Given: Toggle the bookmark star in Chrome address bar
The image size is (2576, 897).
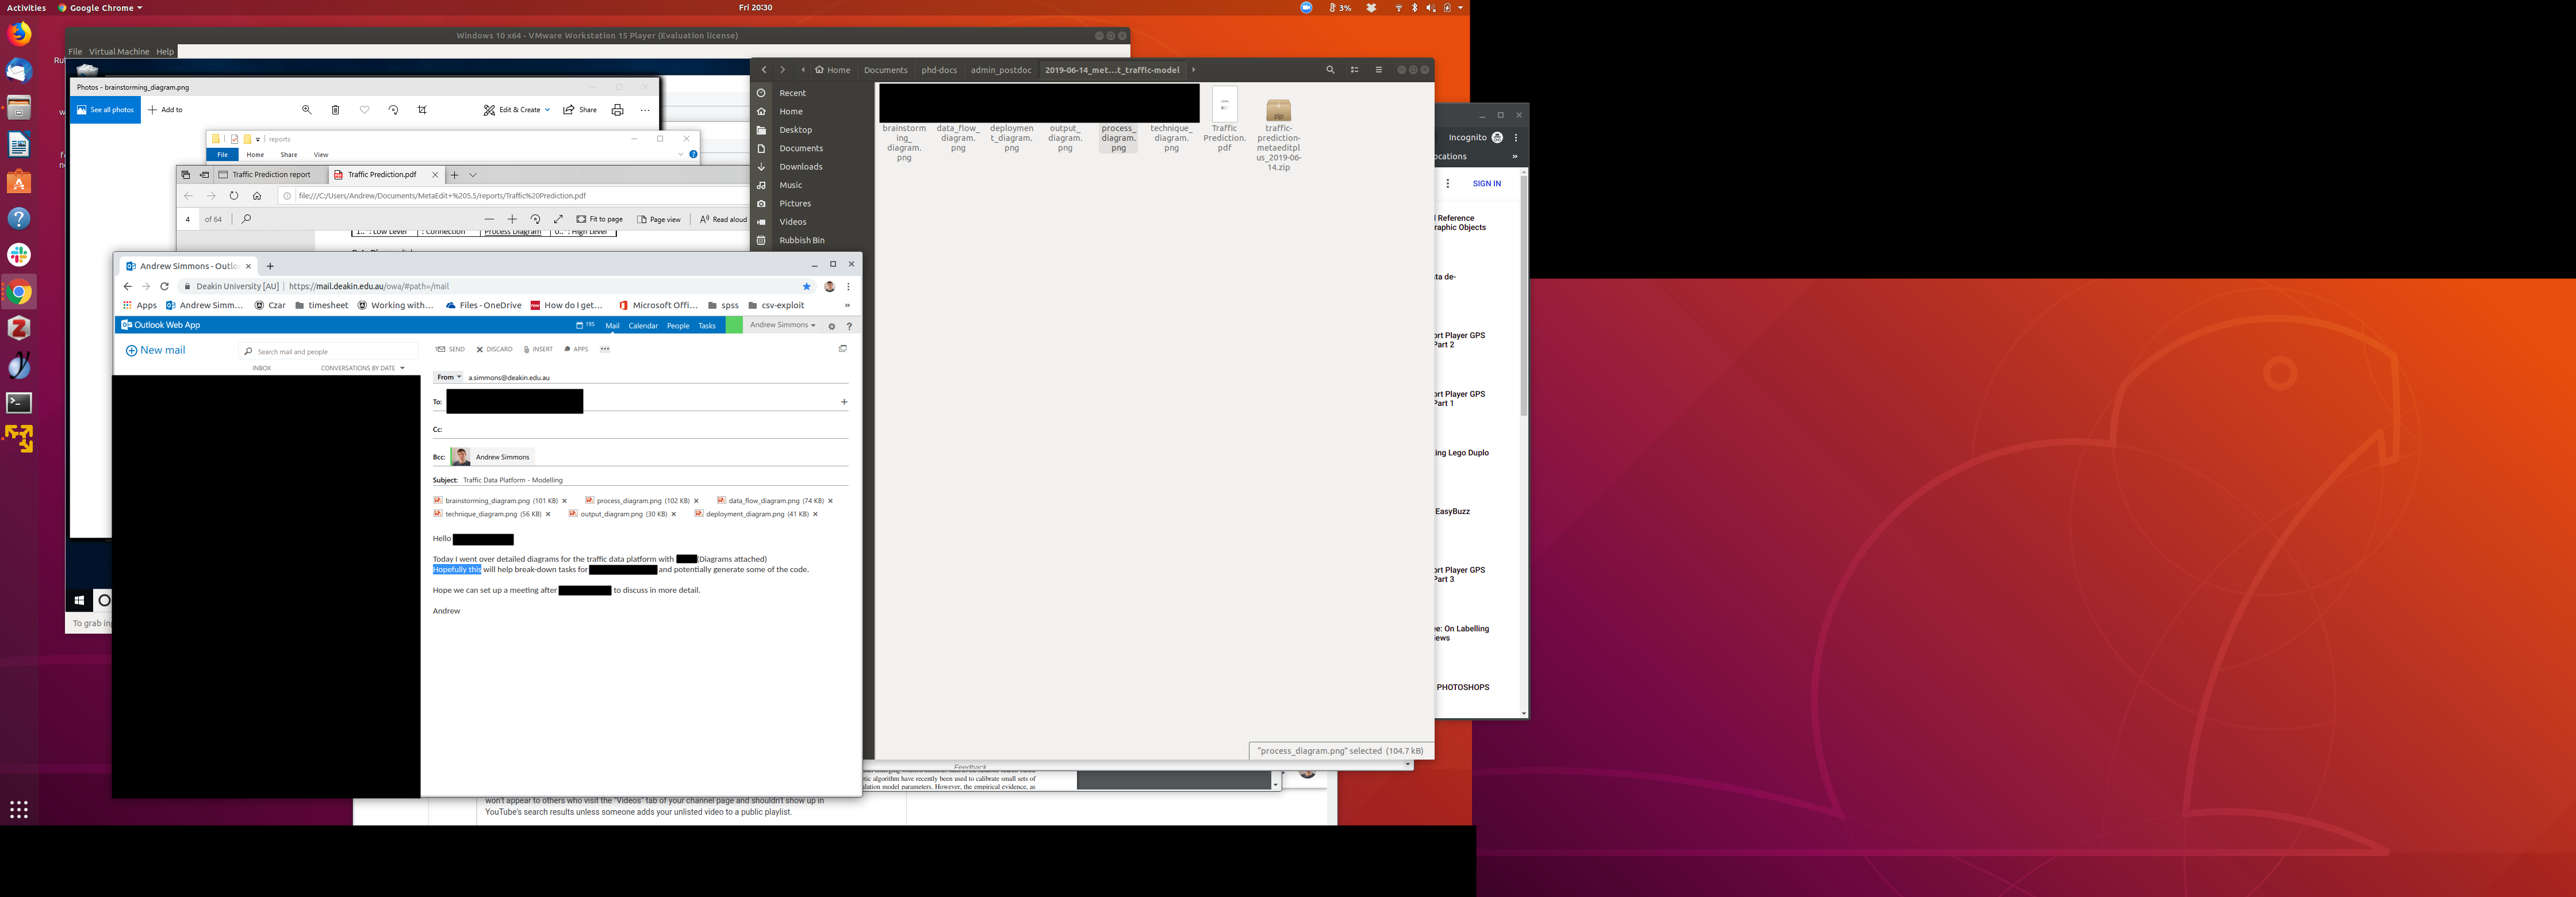Looking at the screenshot, I should [x=806, y=286].
